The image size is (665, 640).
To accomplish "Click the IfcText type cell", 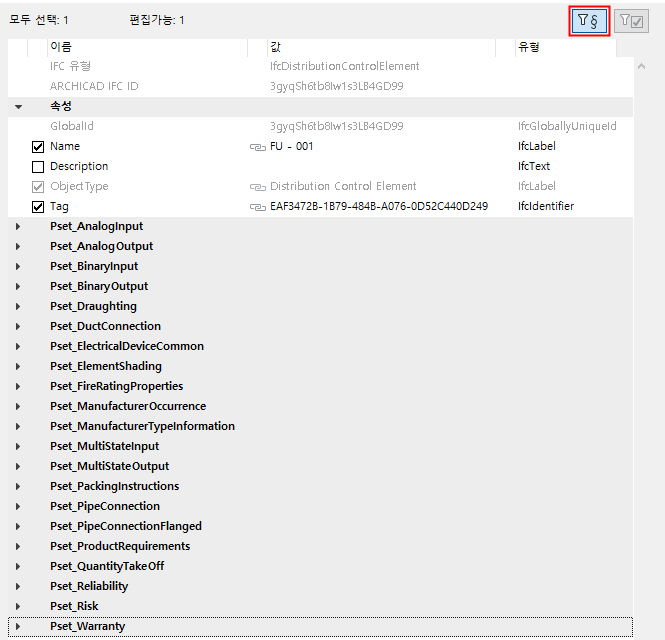I will [x=534, y=166].
